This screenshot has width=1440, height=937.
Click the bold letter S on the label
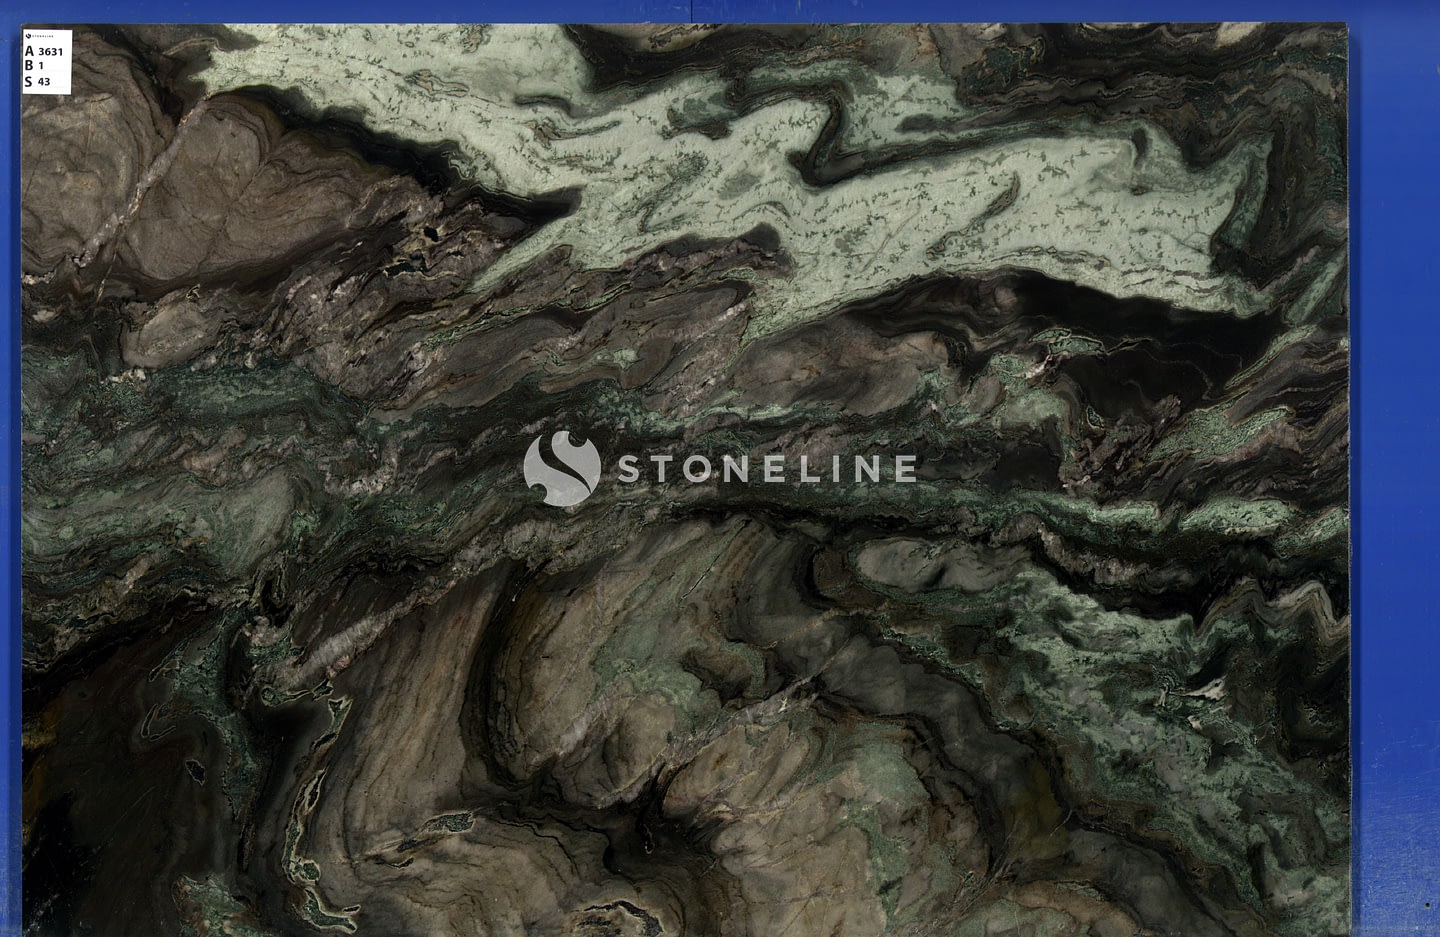[x=29, y=82]
